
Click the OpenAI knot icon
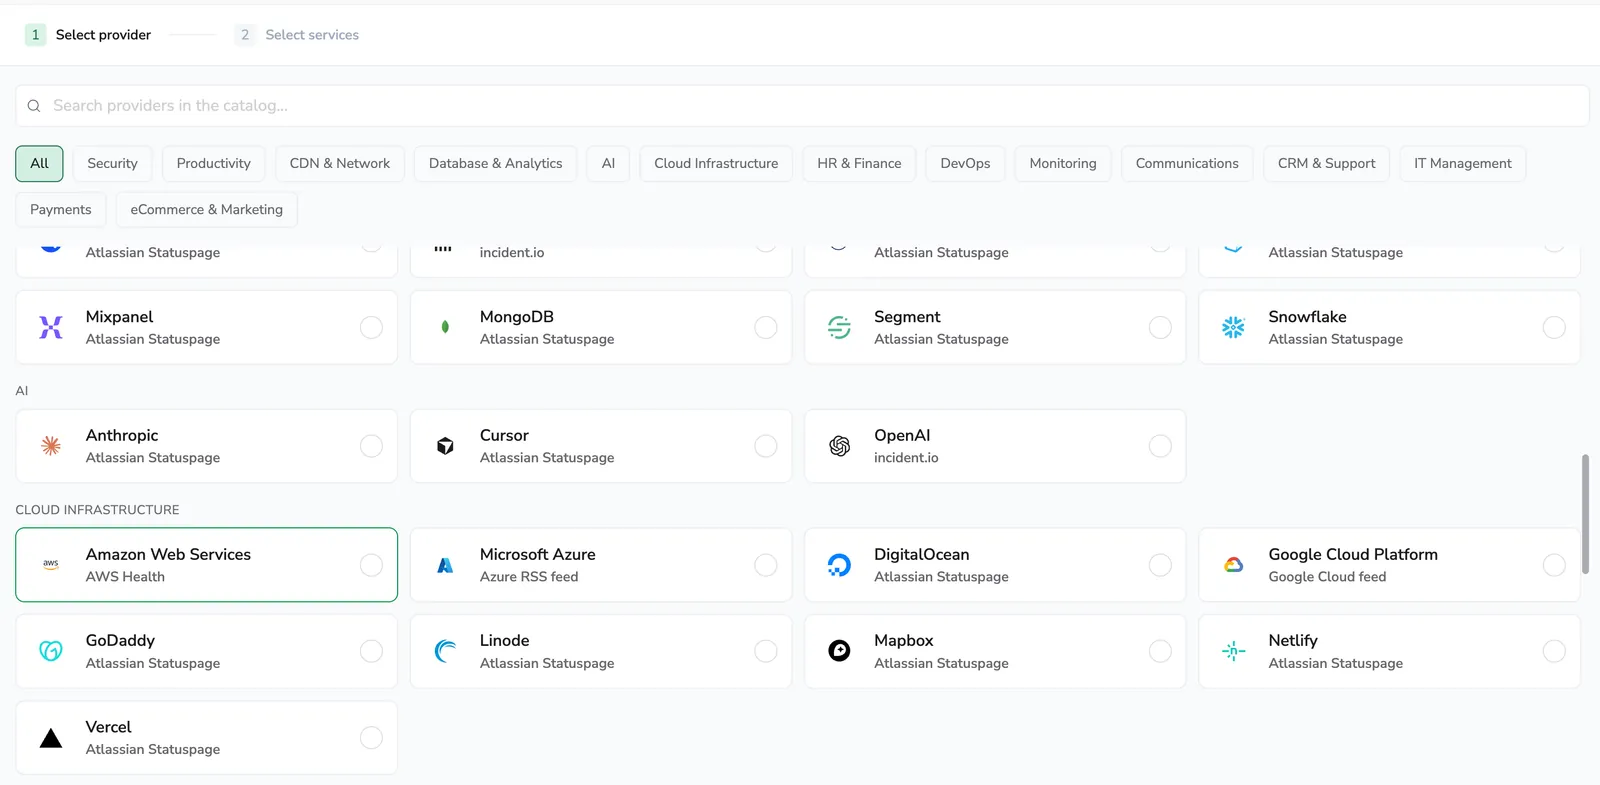(x=839, y=446)
